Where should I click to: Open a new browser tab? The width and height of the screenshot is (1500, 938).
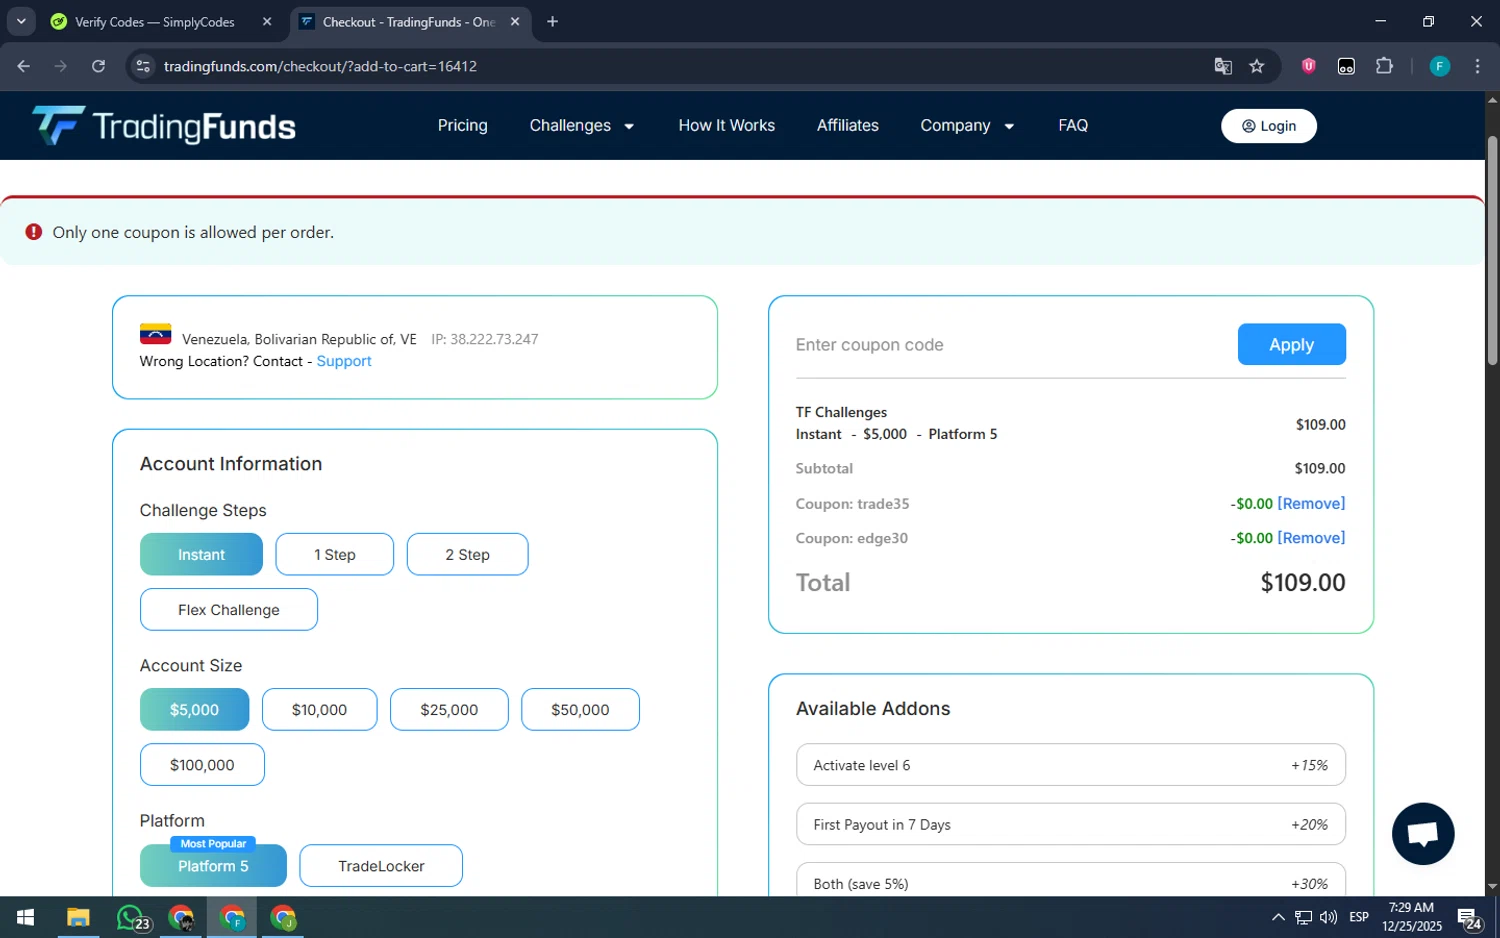[x=552, y=21]
